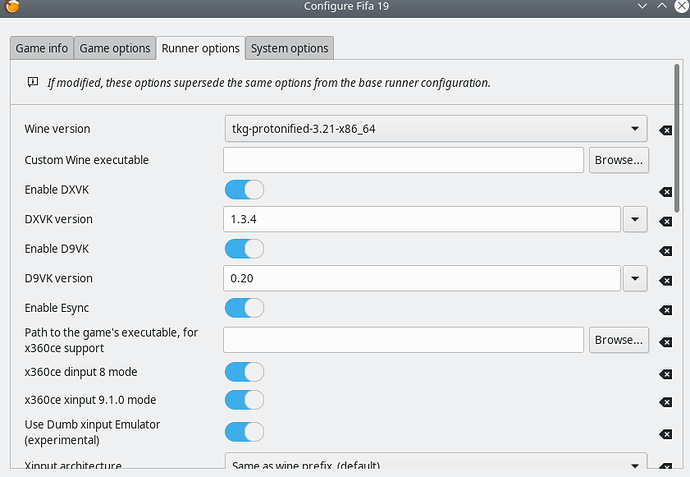Reset x360ce dinput 8 mode clear icon
690x477 pixels.
point(665,374)
